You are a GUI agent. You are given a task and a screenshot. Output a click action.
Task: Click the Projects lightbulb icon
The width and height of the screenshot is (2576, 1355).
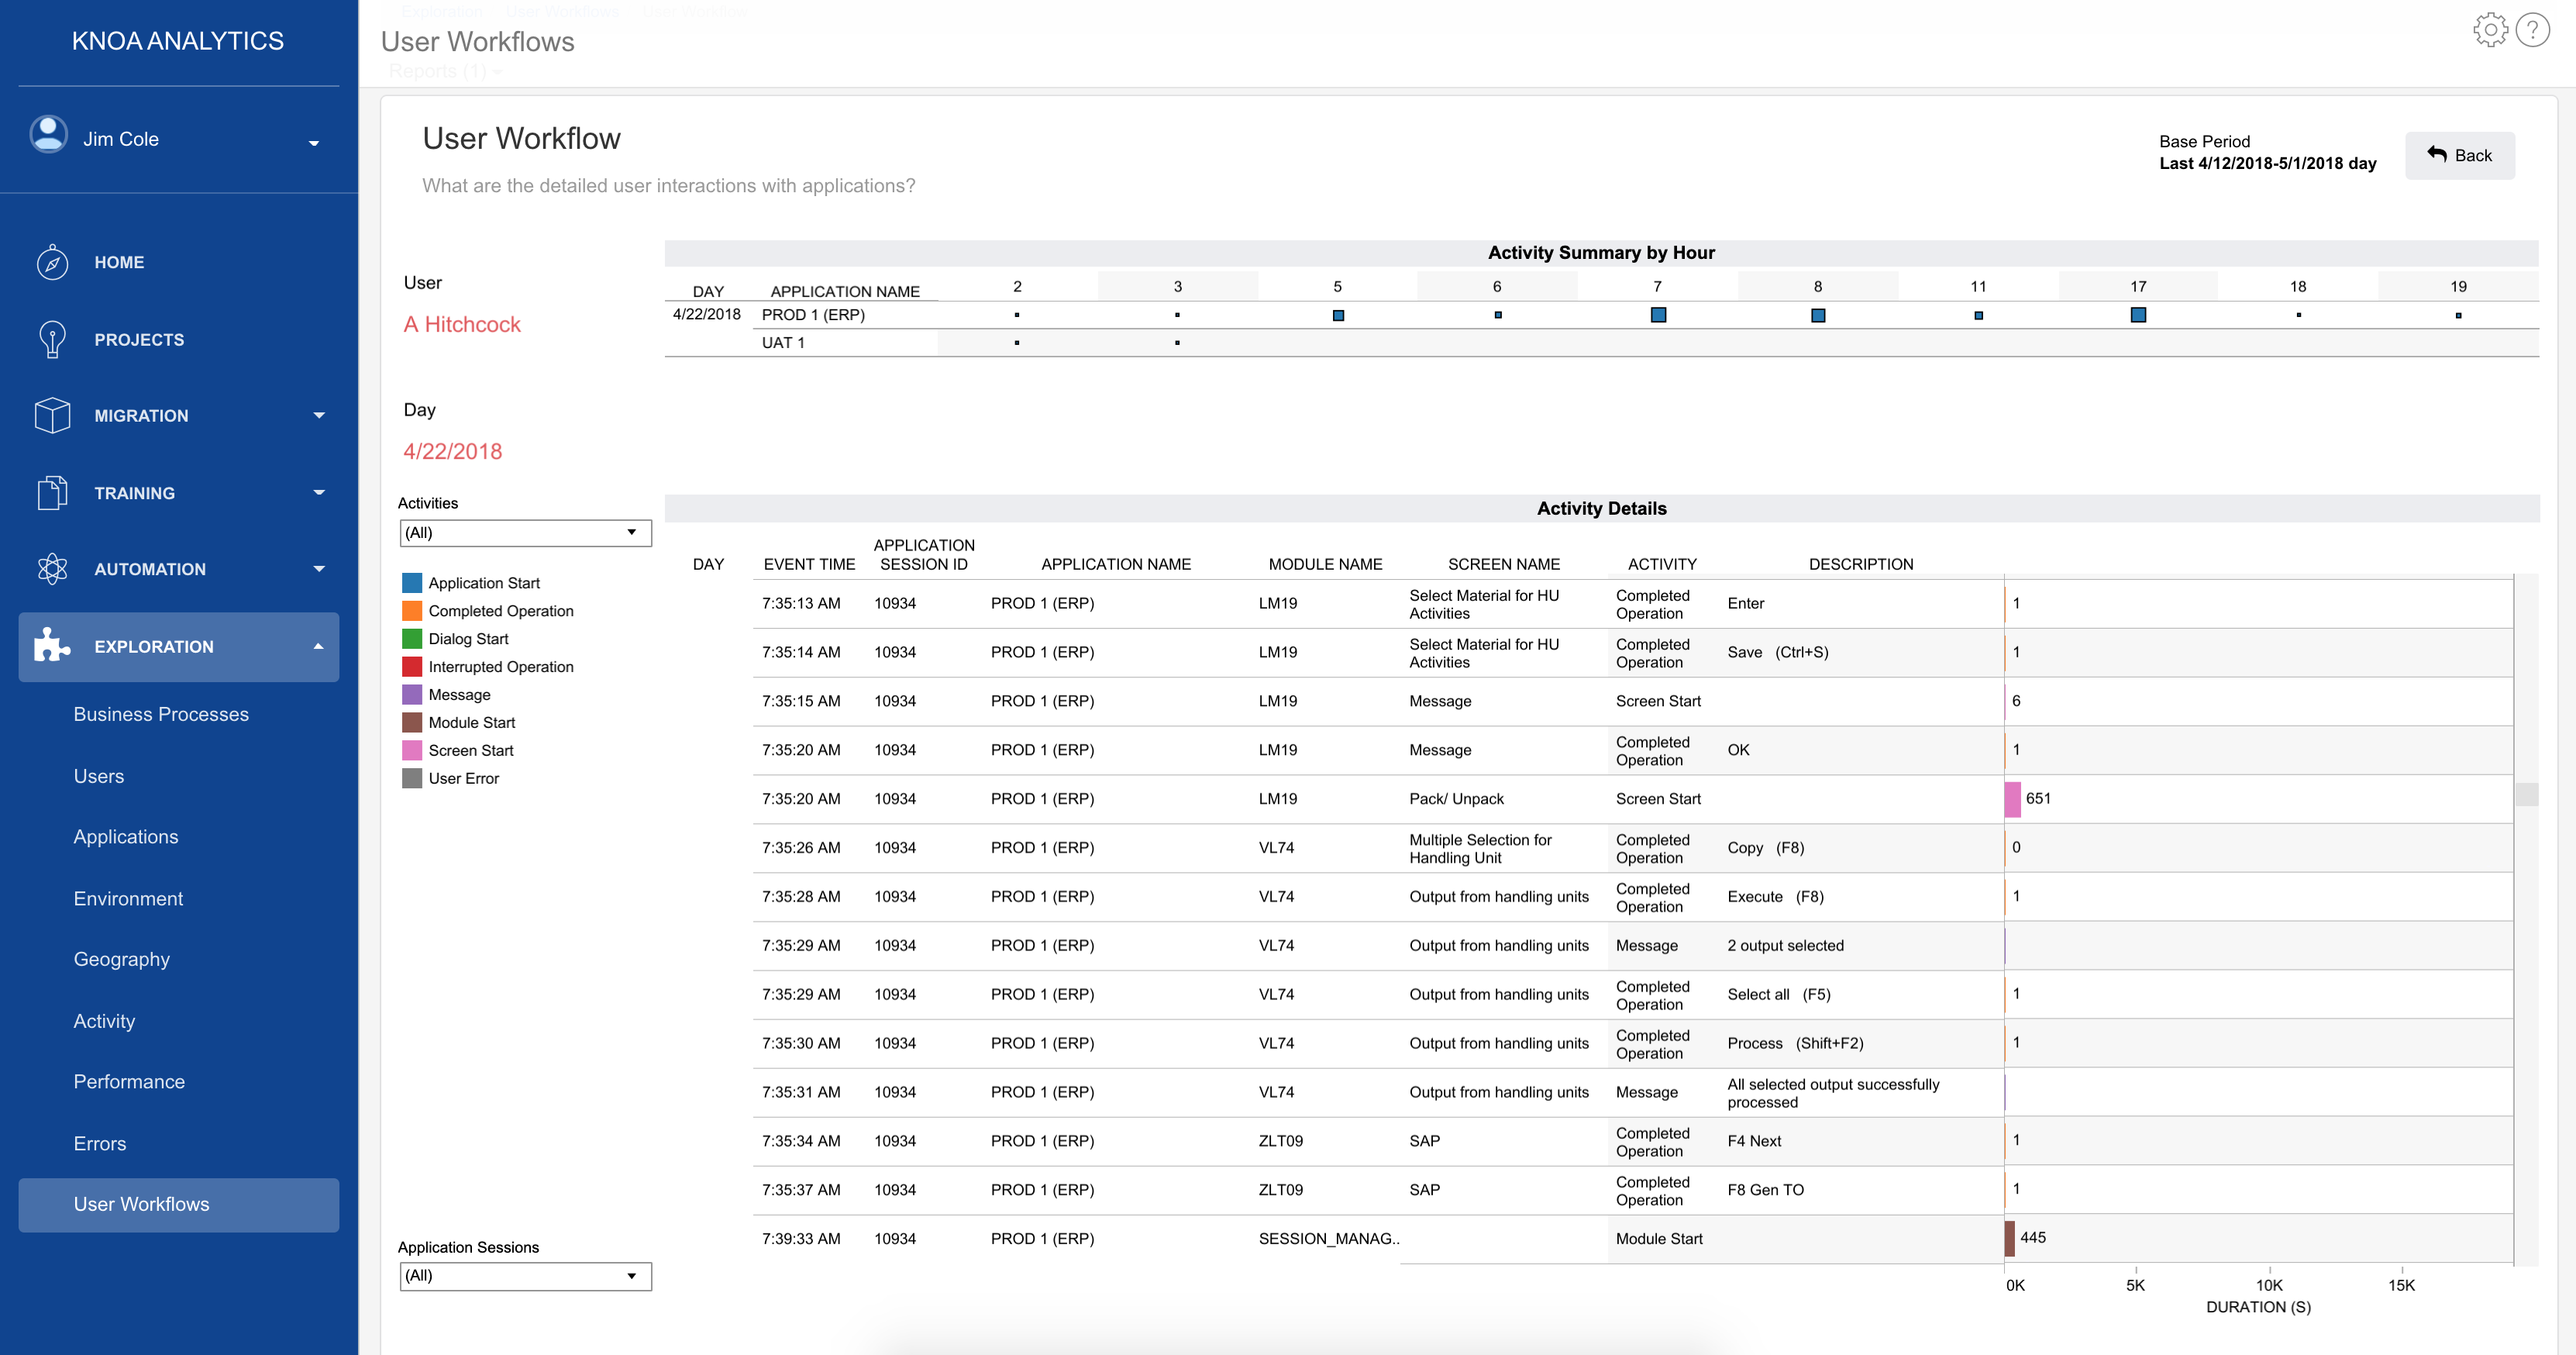52,340
